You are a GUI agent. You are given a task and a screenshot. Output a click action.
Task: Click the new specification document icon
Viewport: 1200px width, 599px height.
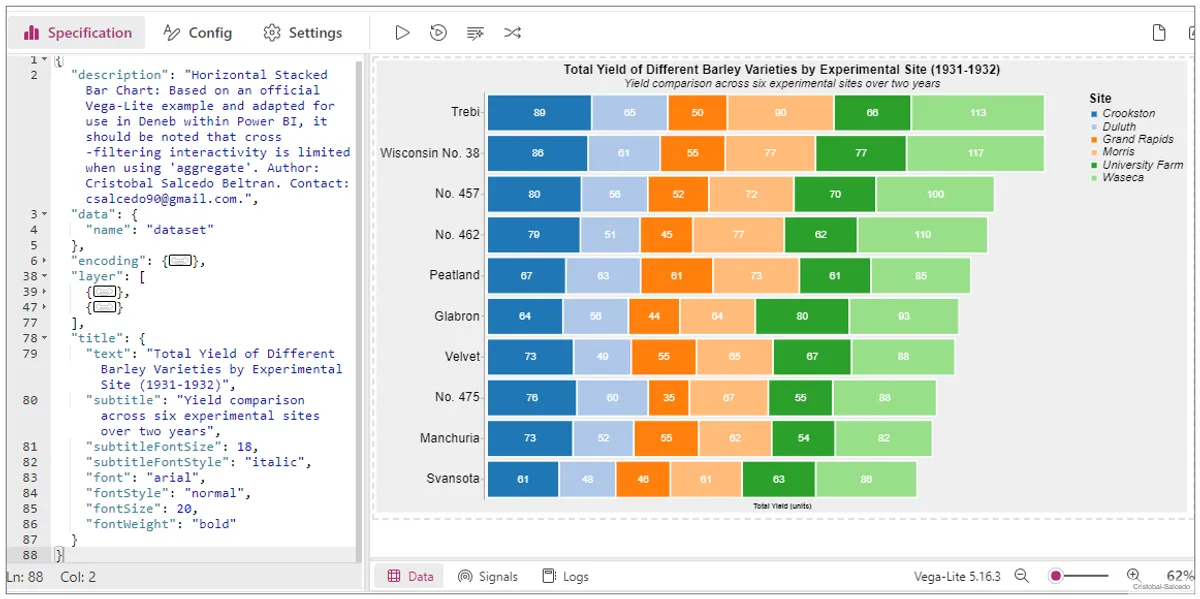pyautogui.click(x=1159, y=33)
